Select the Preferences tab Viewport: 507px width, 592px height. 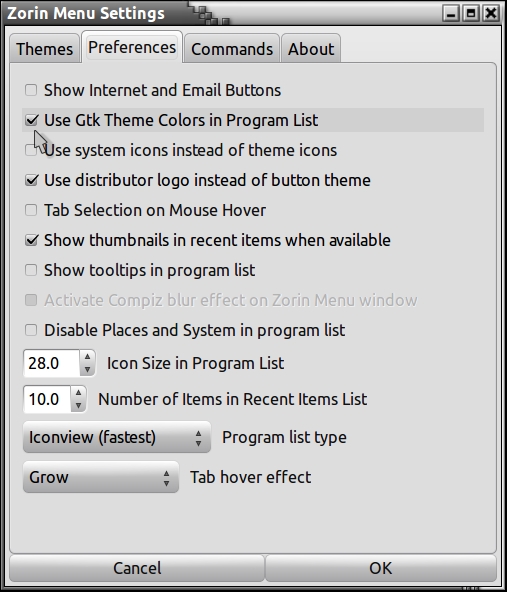[132, 47]
